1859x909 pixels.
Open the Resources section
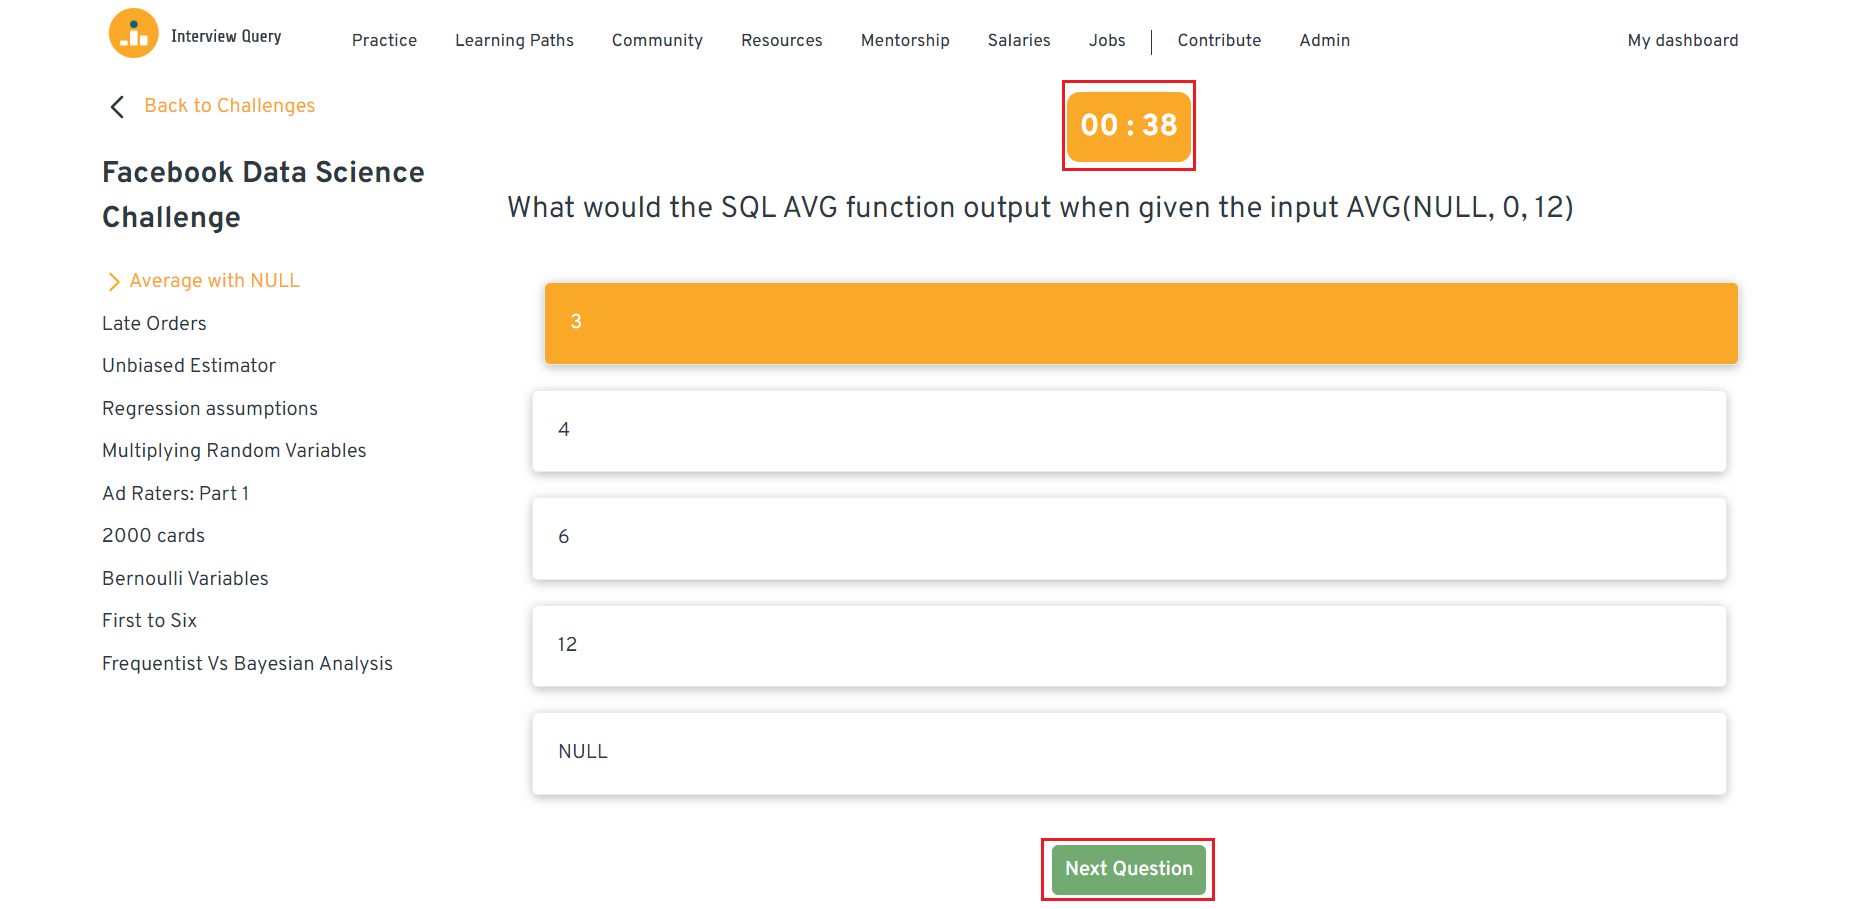[781, 40]
